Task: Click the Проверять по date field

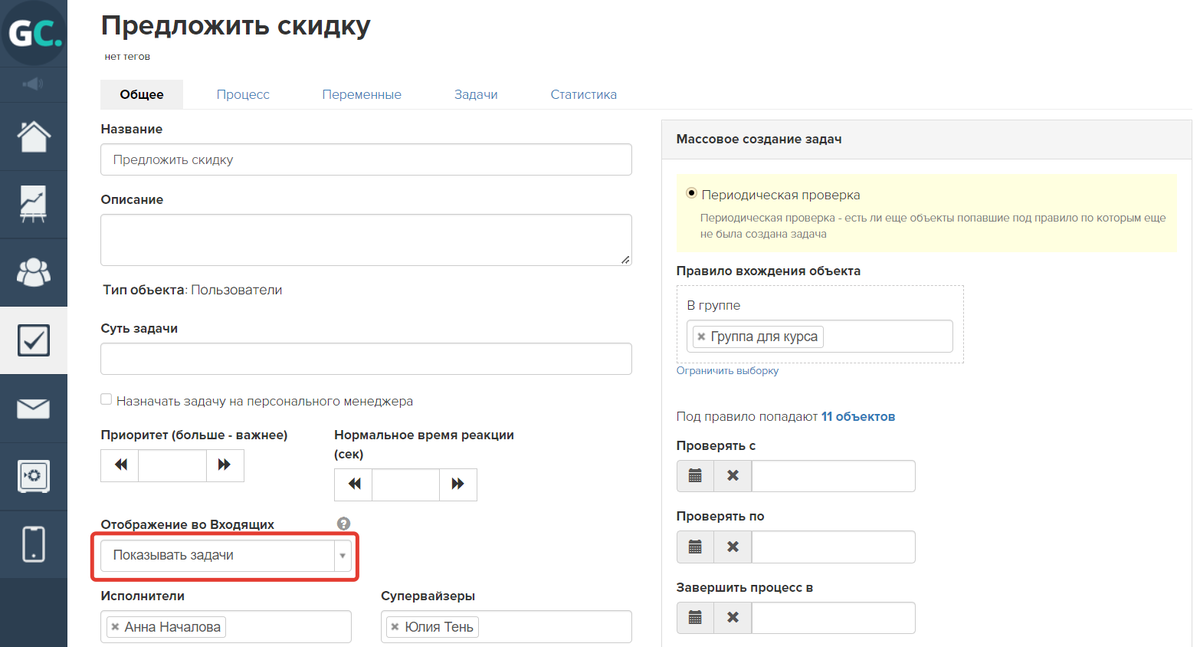Action: click(x=833, y=547)
